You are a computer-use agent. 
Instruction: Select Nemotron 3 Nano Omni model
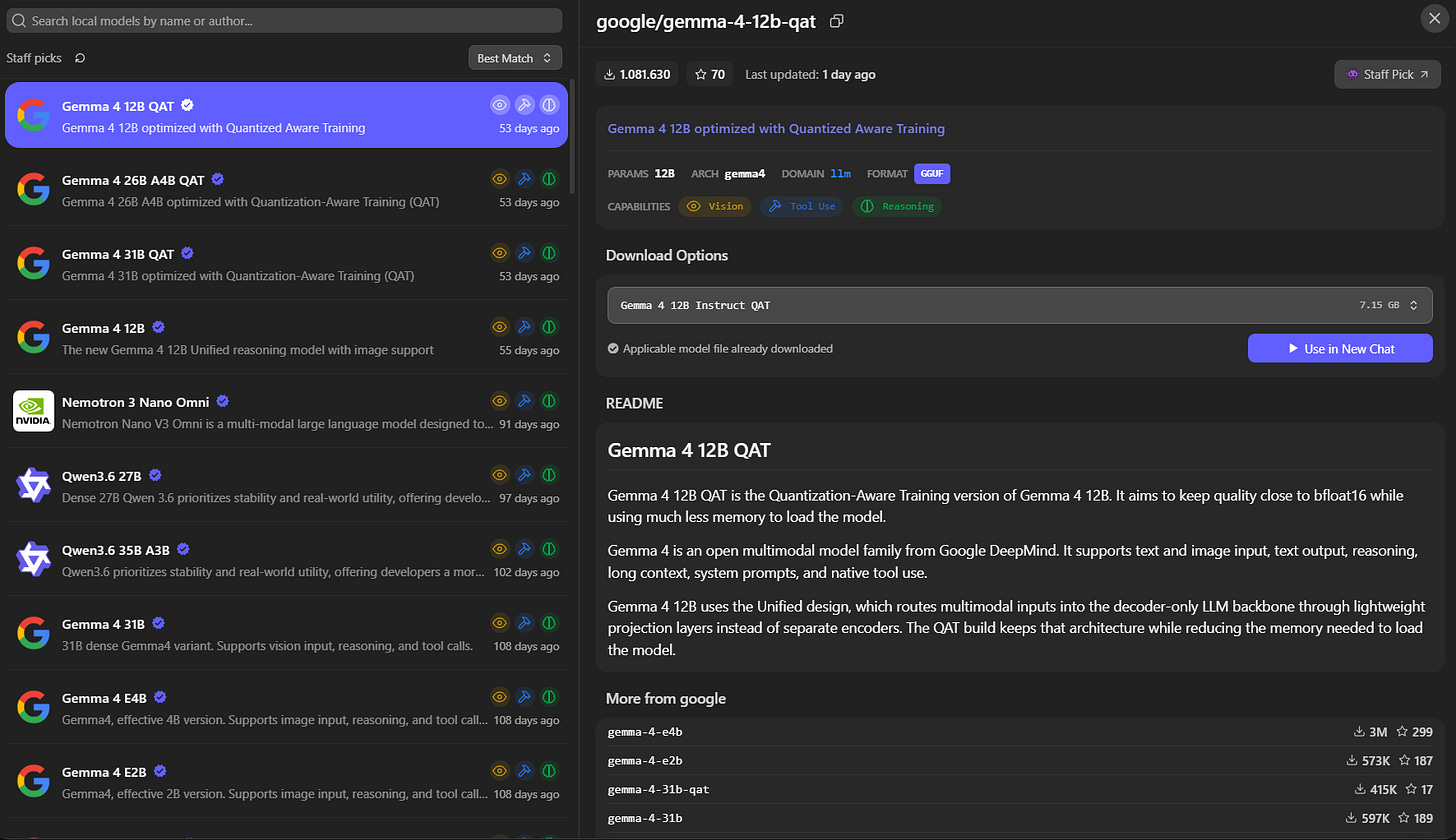click(x=286, y=411)
